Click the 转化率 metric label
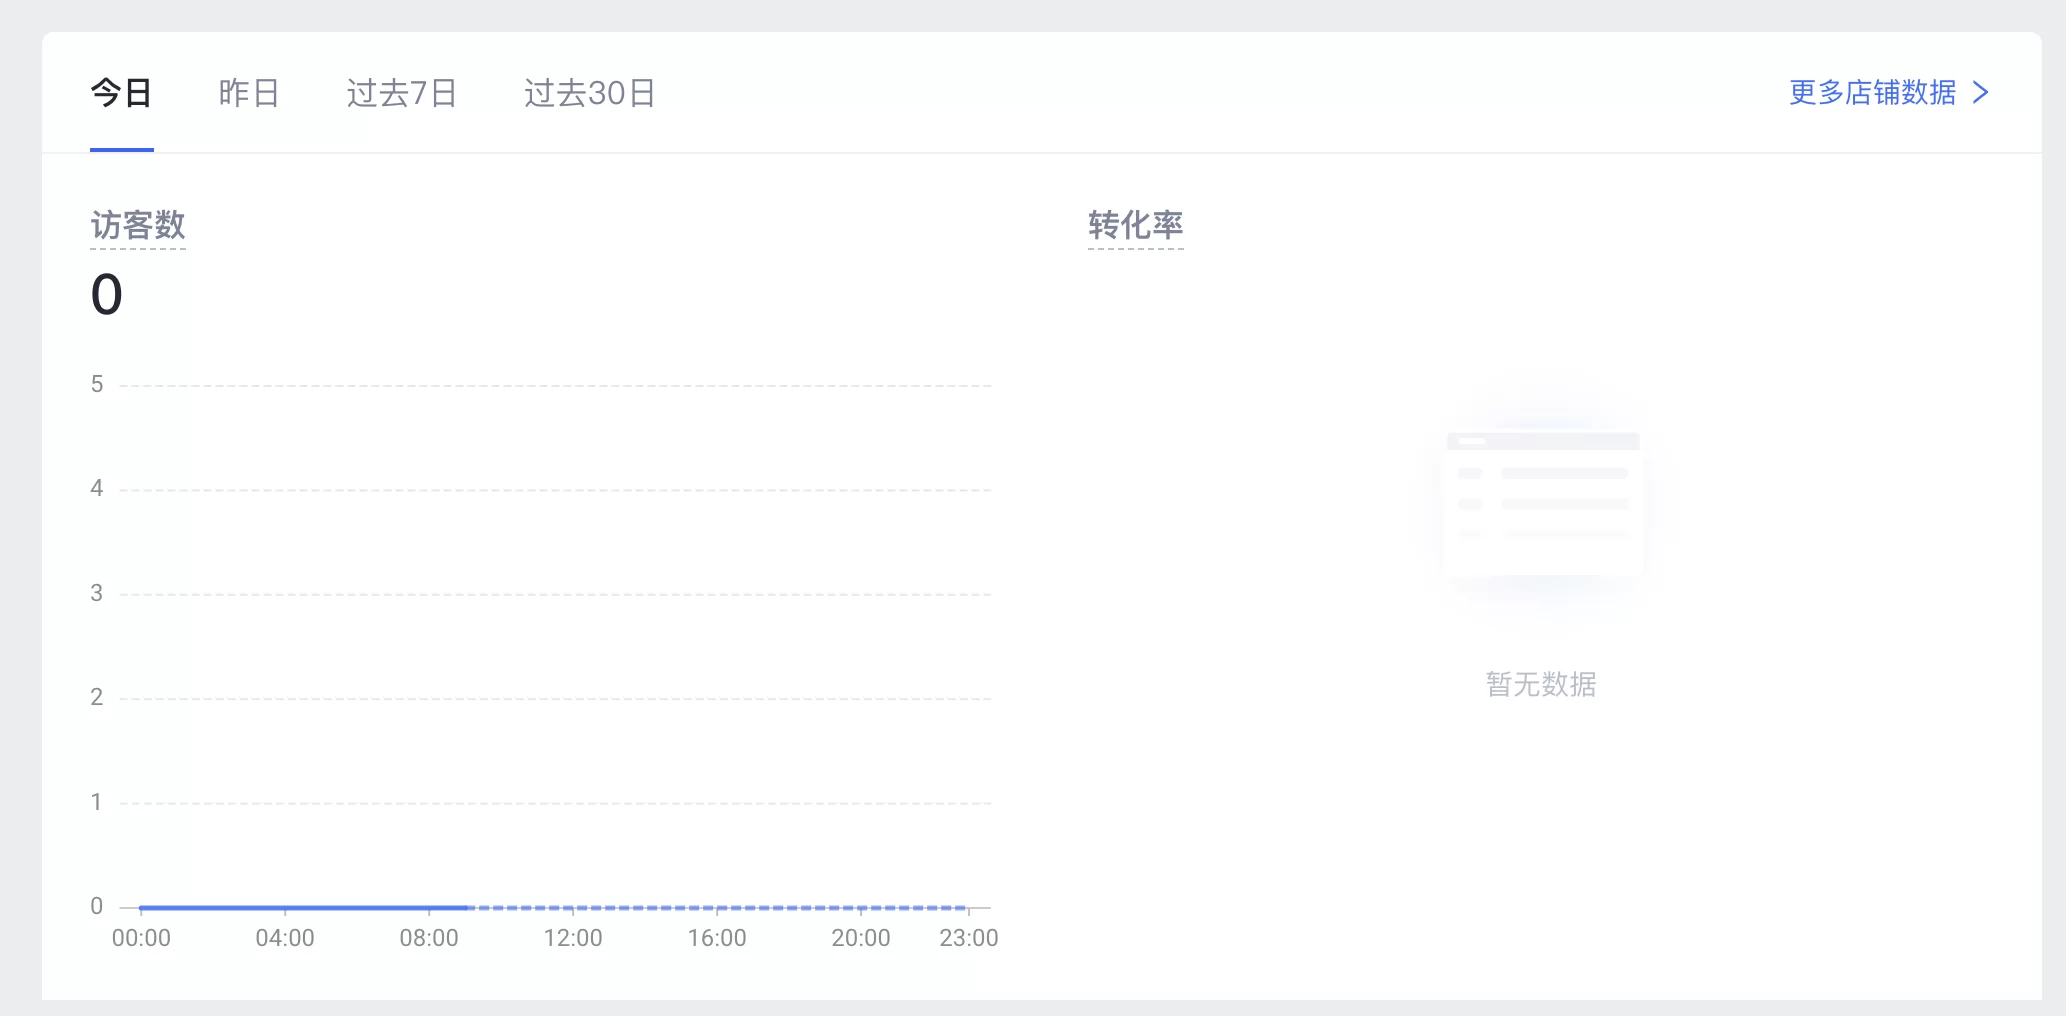Image resolution: width=2066 pixels, height=1016 pixels. tap(1135, 226)
